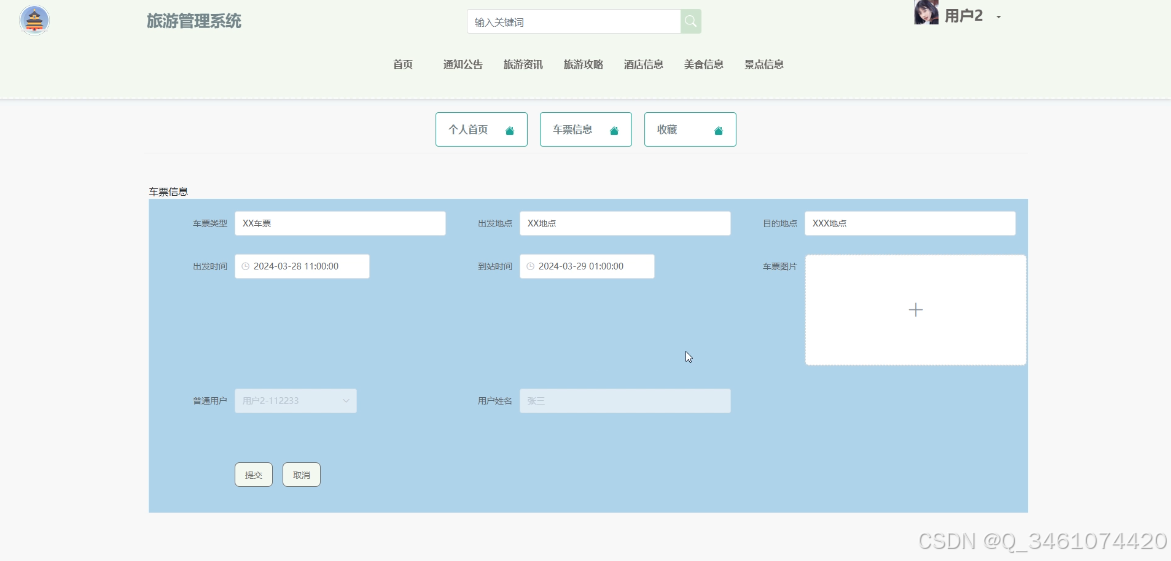Image resolution: width=1171 pixels, height=561 pixels.
Task: Open the 景点信息 menu item
Action: point(764,64)
